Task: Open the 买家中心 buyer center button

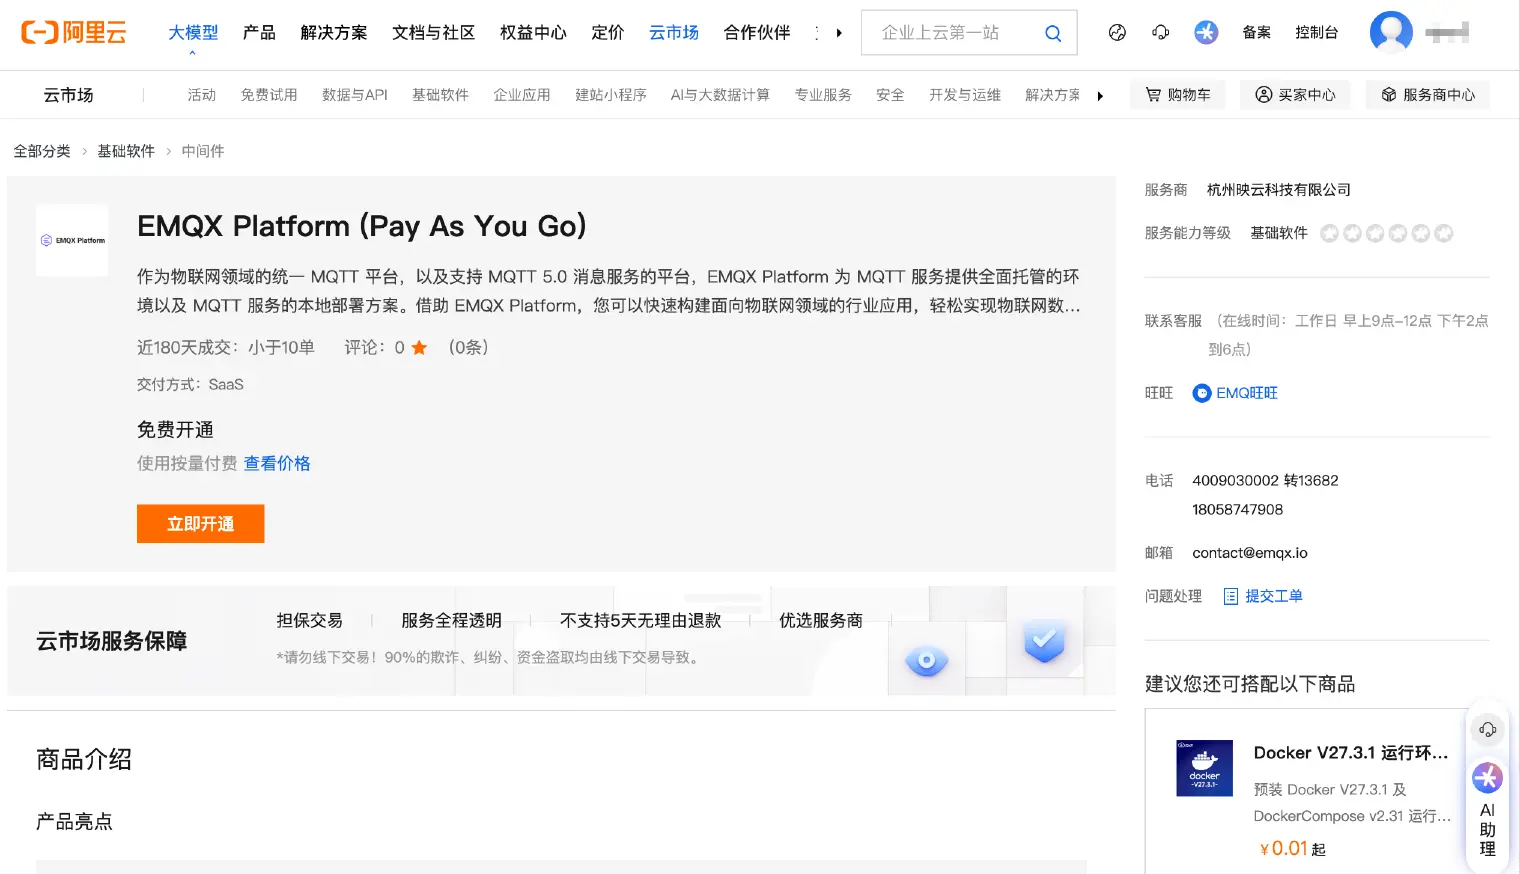Action: click(1295, 95)
